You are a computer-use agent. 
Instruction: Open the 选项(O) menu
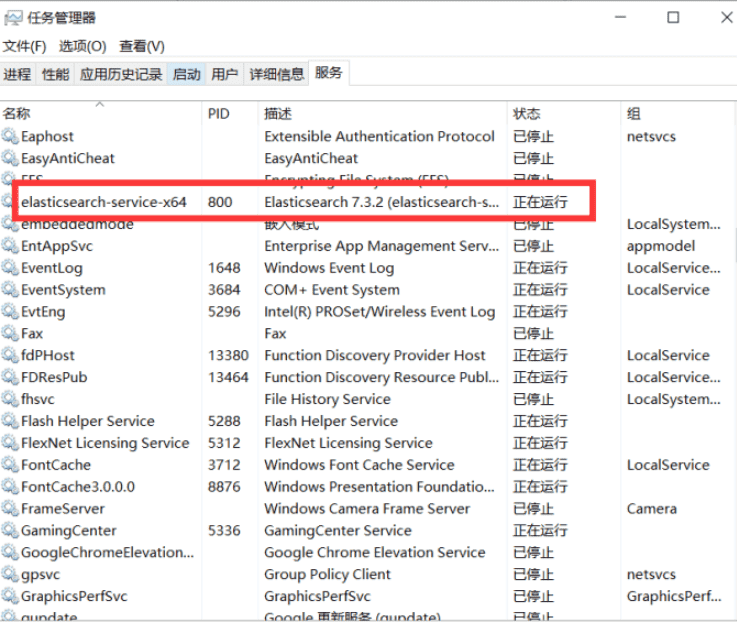[83, 47]
